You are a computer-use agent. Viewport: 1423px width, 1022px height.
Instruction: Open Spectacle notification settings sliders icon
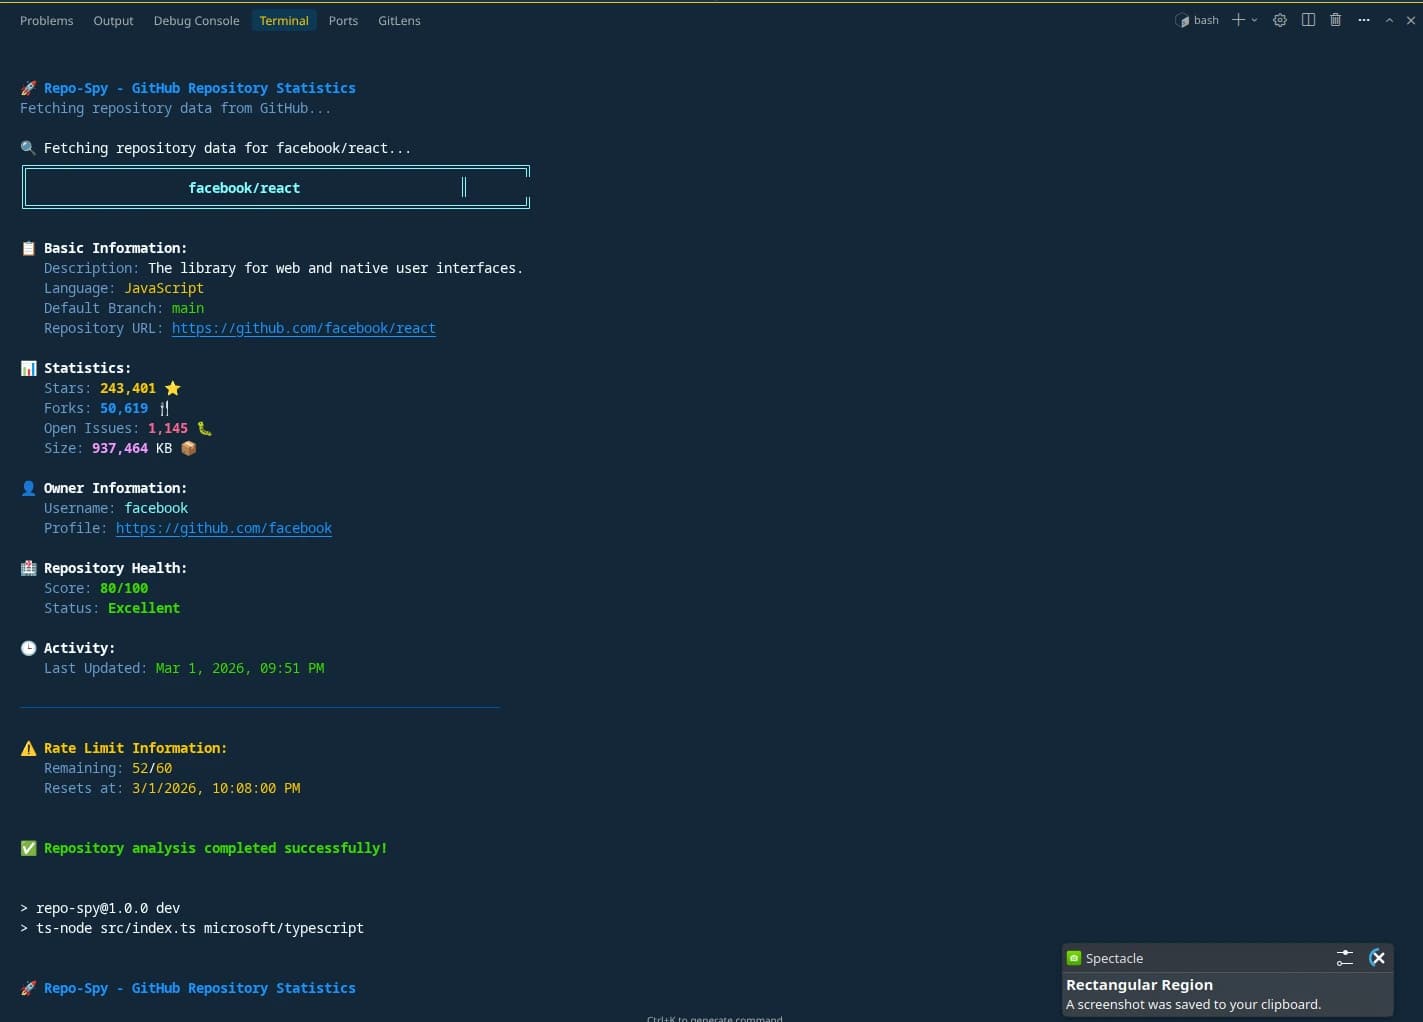(x=1344, y=958)
